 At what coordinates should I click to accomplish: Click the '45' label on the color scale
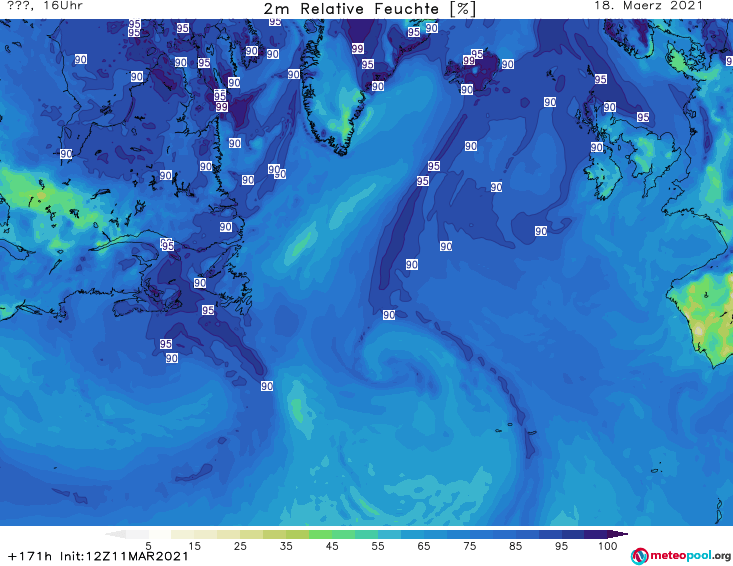pyautogui.click(x=332, y=546)
